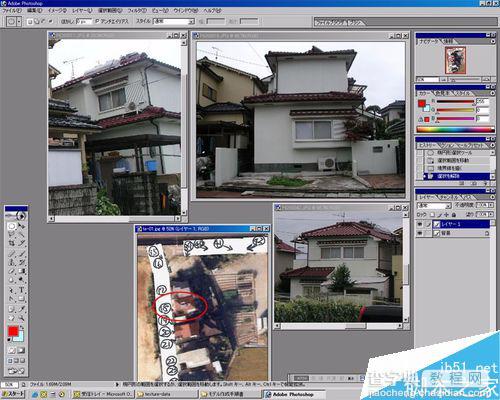
Task: Select the Pen tool
Action: (12, 299)
